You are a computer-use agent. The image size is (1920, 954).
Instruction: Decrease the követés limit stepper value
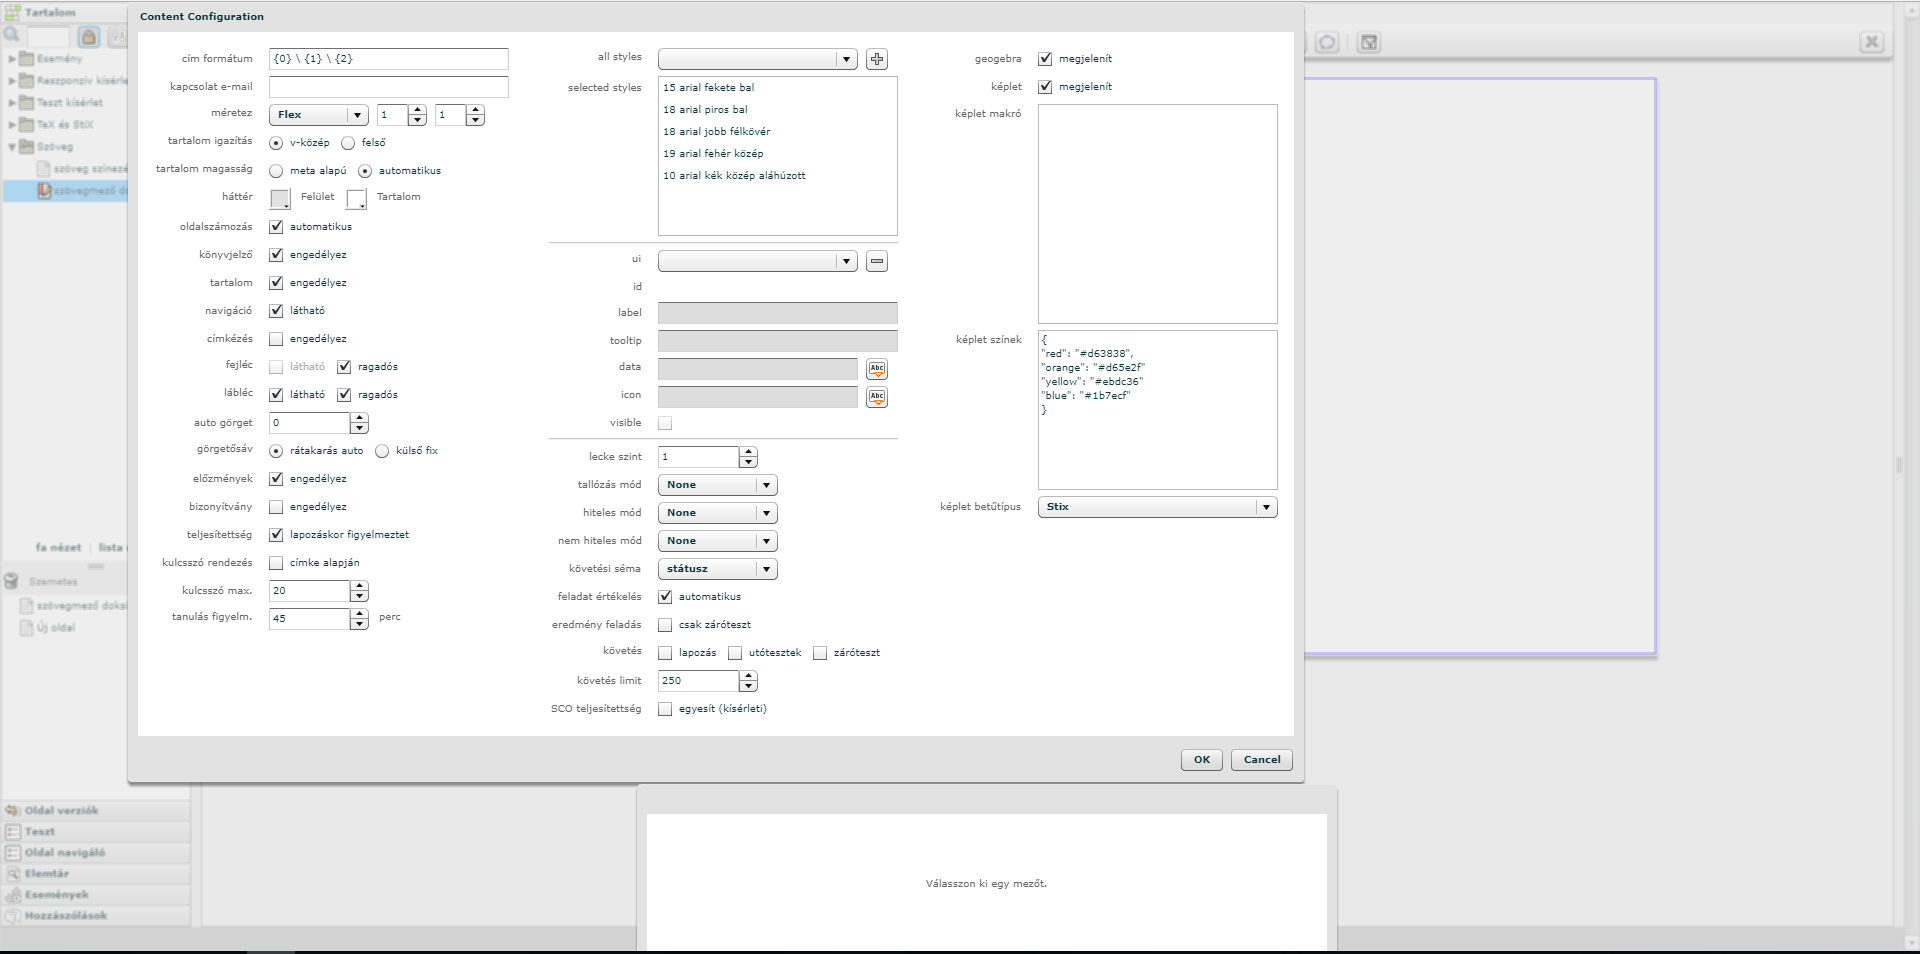coord(748,686)
